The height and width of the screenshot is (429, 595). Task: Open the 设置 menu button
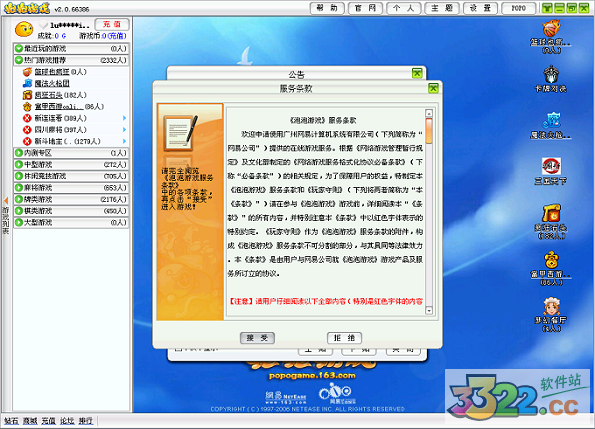point(480,8)
